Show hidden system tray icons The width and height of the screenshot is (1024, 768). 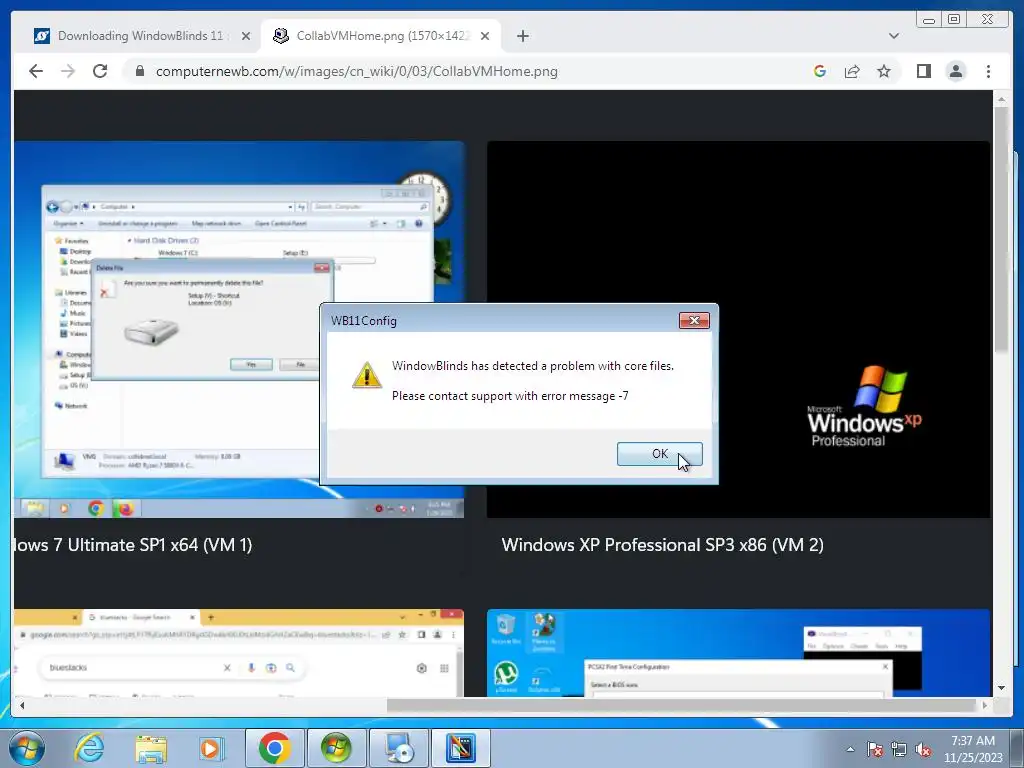point(850,749)
